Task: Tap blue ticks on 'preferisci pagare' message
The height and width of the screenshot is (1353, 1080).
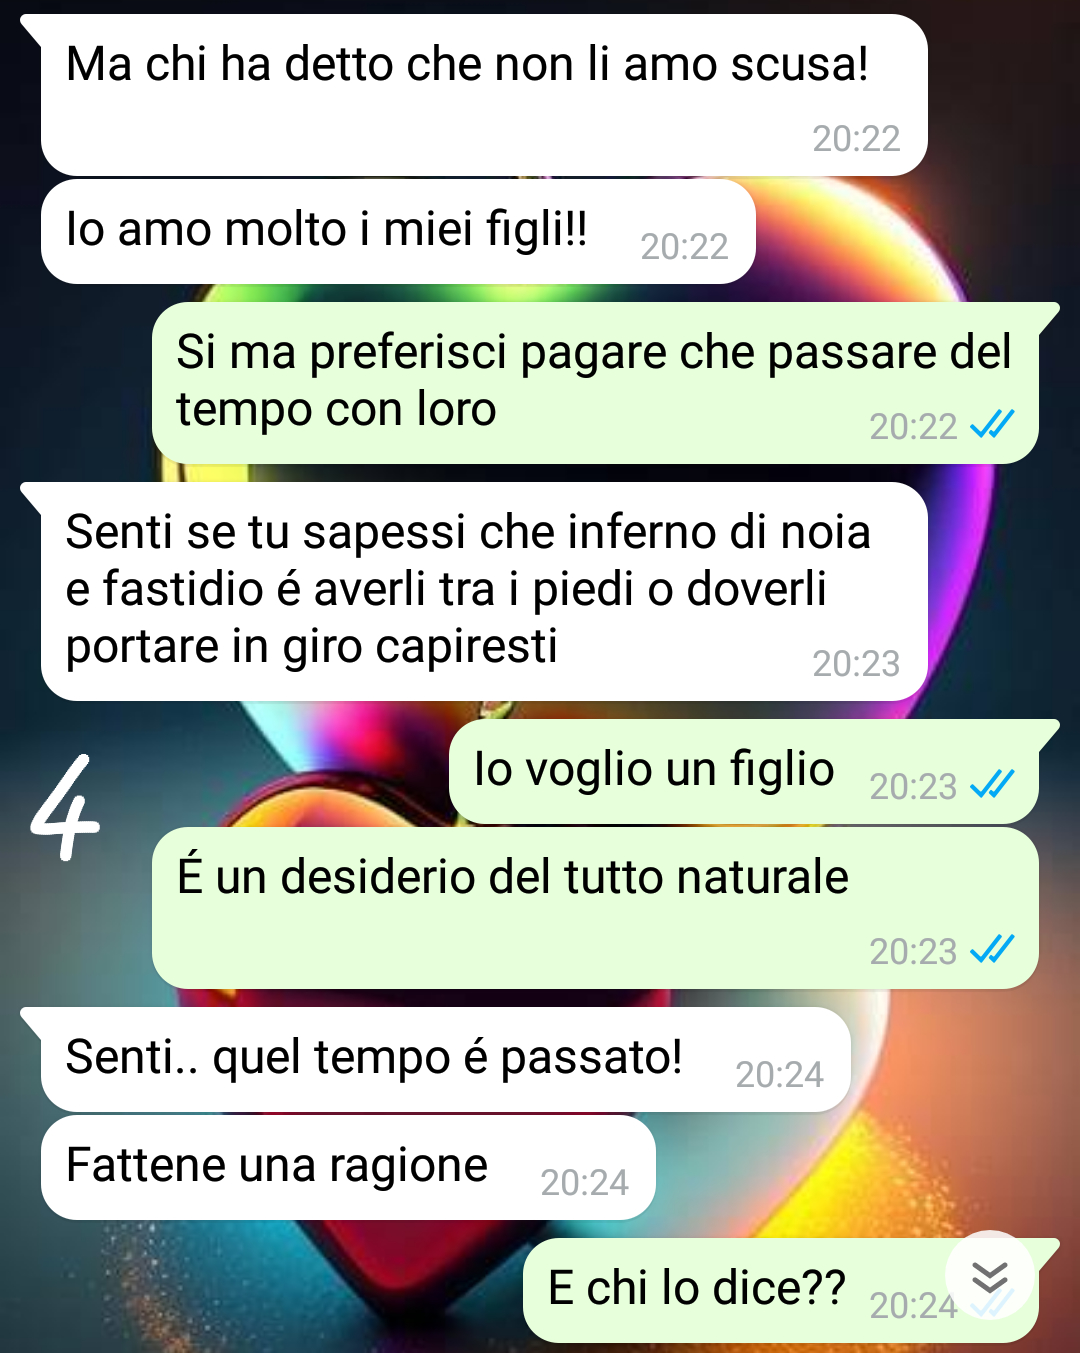Action: click(x=992, y=425)
